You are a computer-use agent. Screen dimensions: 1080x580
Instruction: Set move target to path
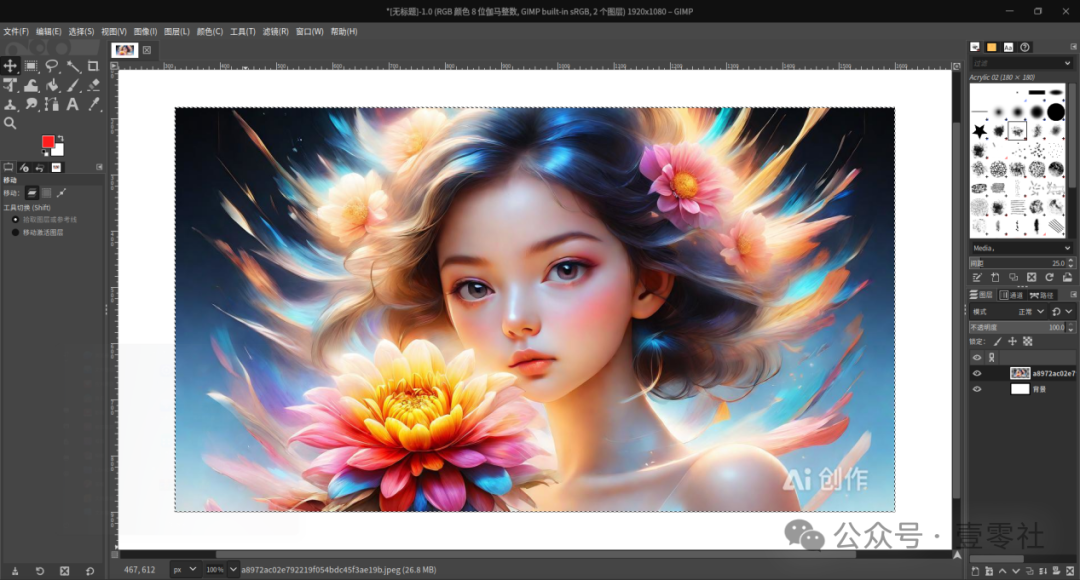(x=61, y=193)
